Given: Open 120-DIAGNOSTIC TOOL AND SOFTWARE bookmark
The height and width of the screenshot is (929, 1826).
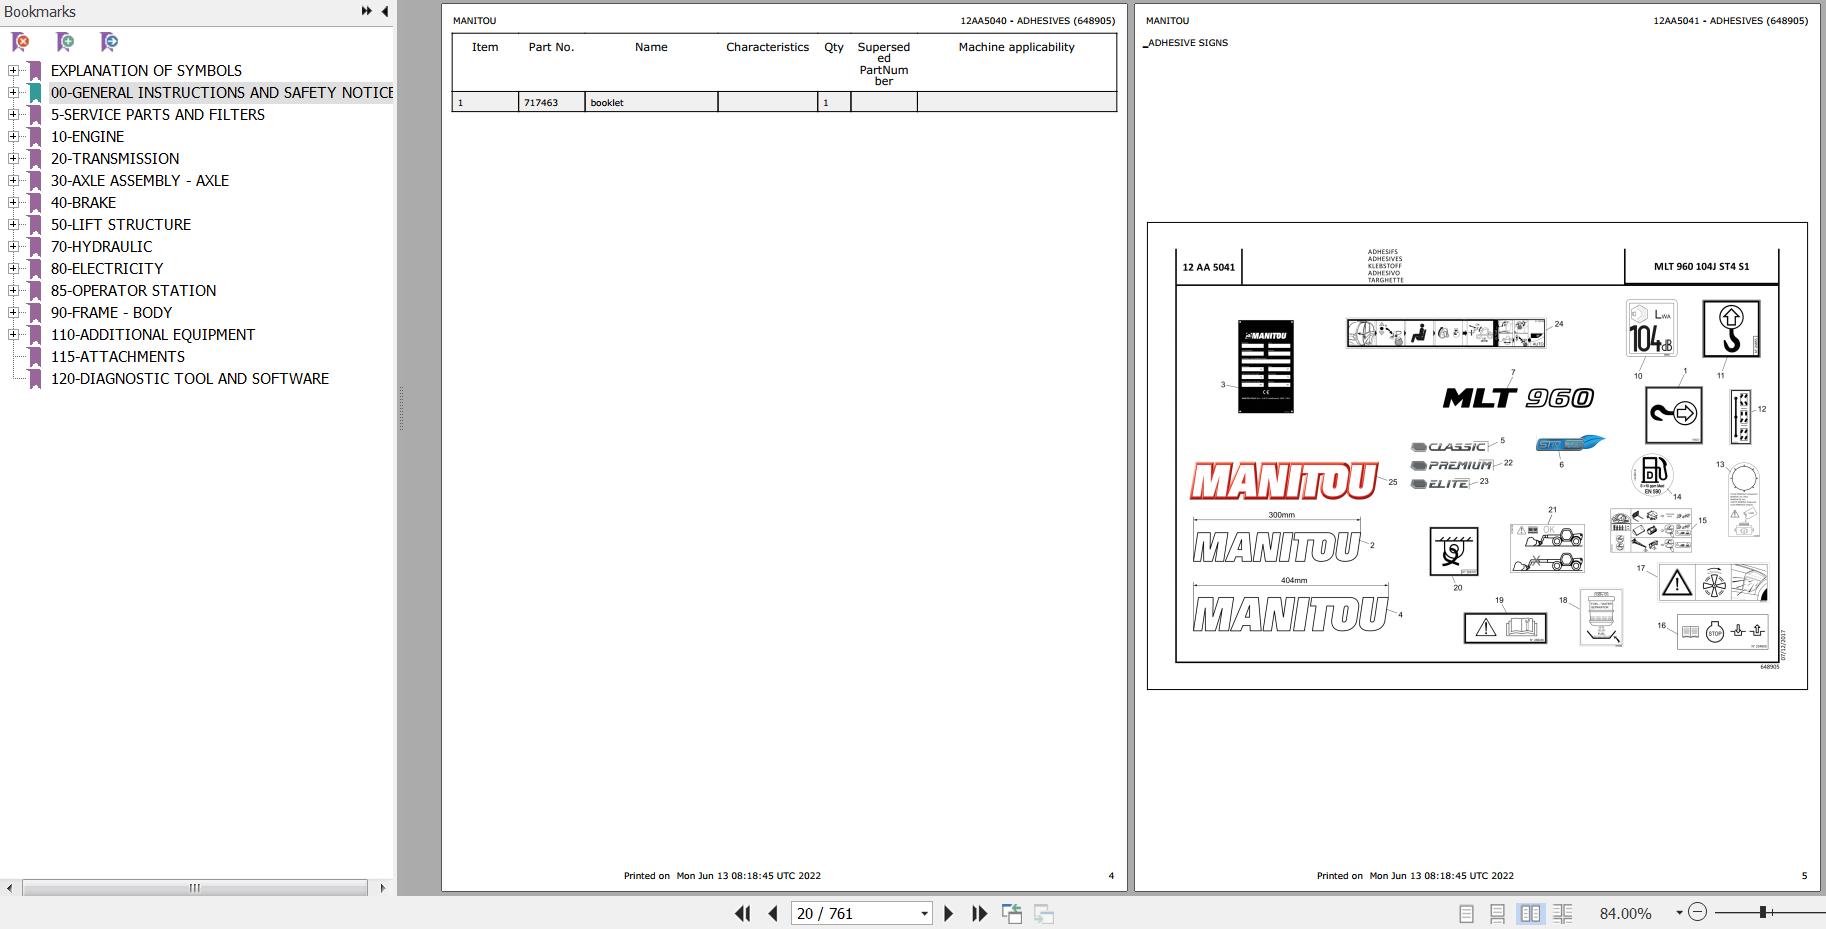Looking at the screenshot, I should coord(190,379).
